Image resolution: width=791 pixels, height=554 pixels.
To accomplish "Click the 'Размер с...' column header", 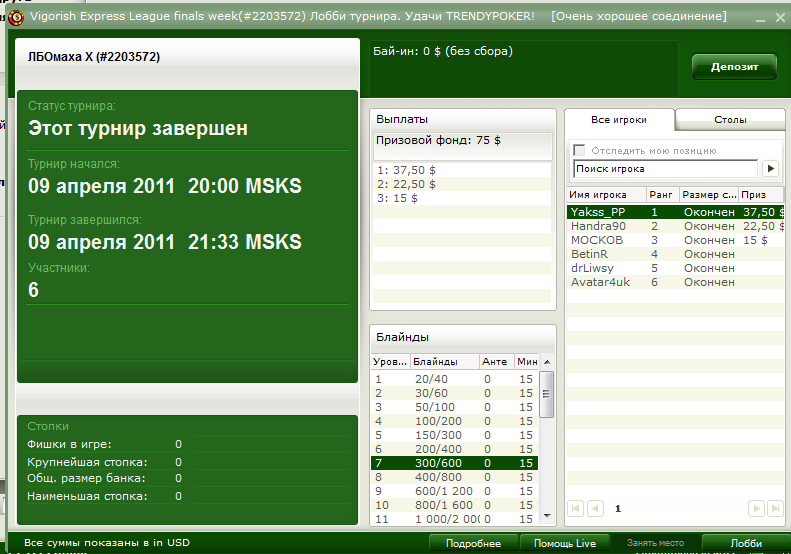I will coord(709,195).
